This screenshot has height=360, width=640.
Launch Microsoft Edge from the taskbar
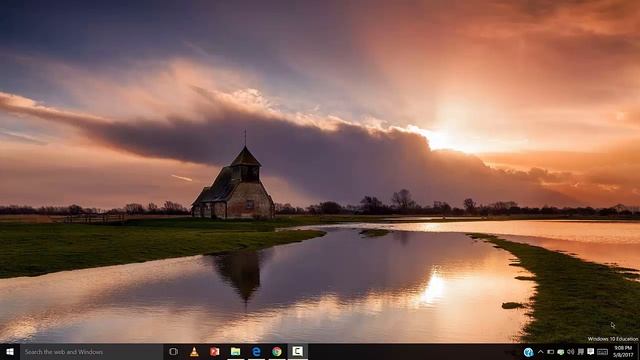pyautogui.click(x=256, y=352)
